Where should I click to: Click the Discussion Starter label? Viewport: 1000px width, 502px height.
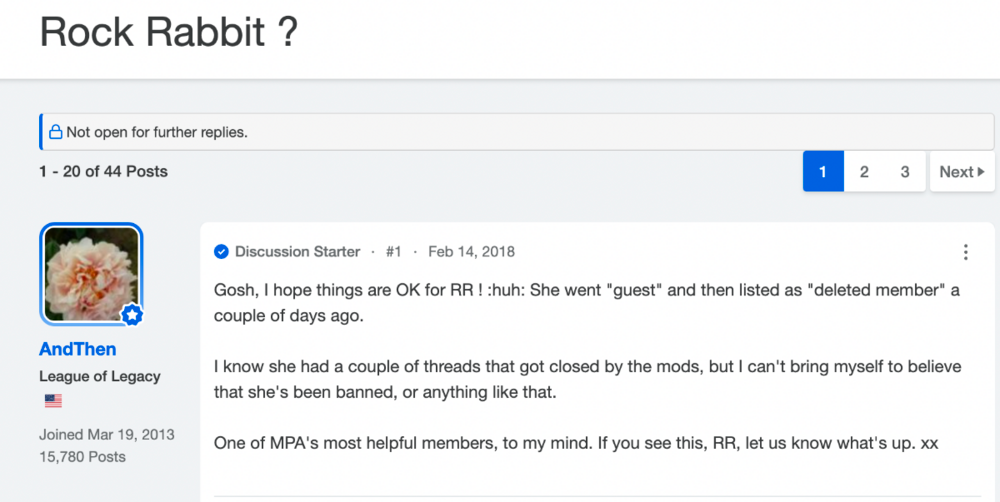tap(297, 252)
